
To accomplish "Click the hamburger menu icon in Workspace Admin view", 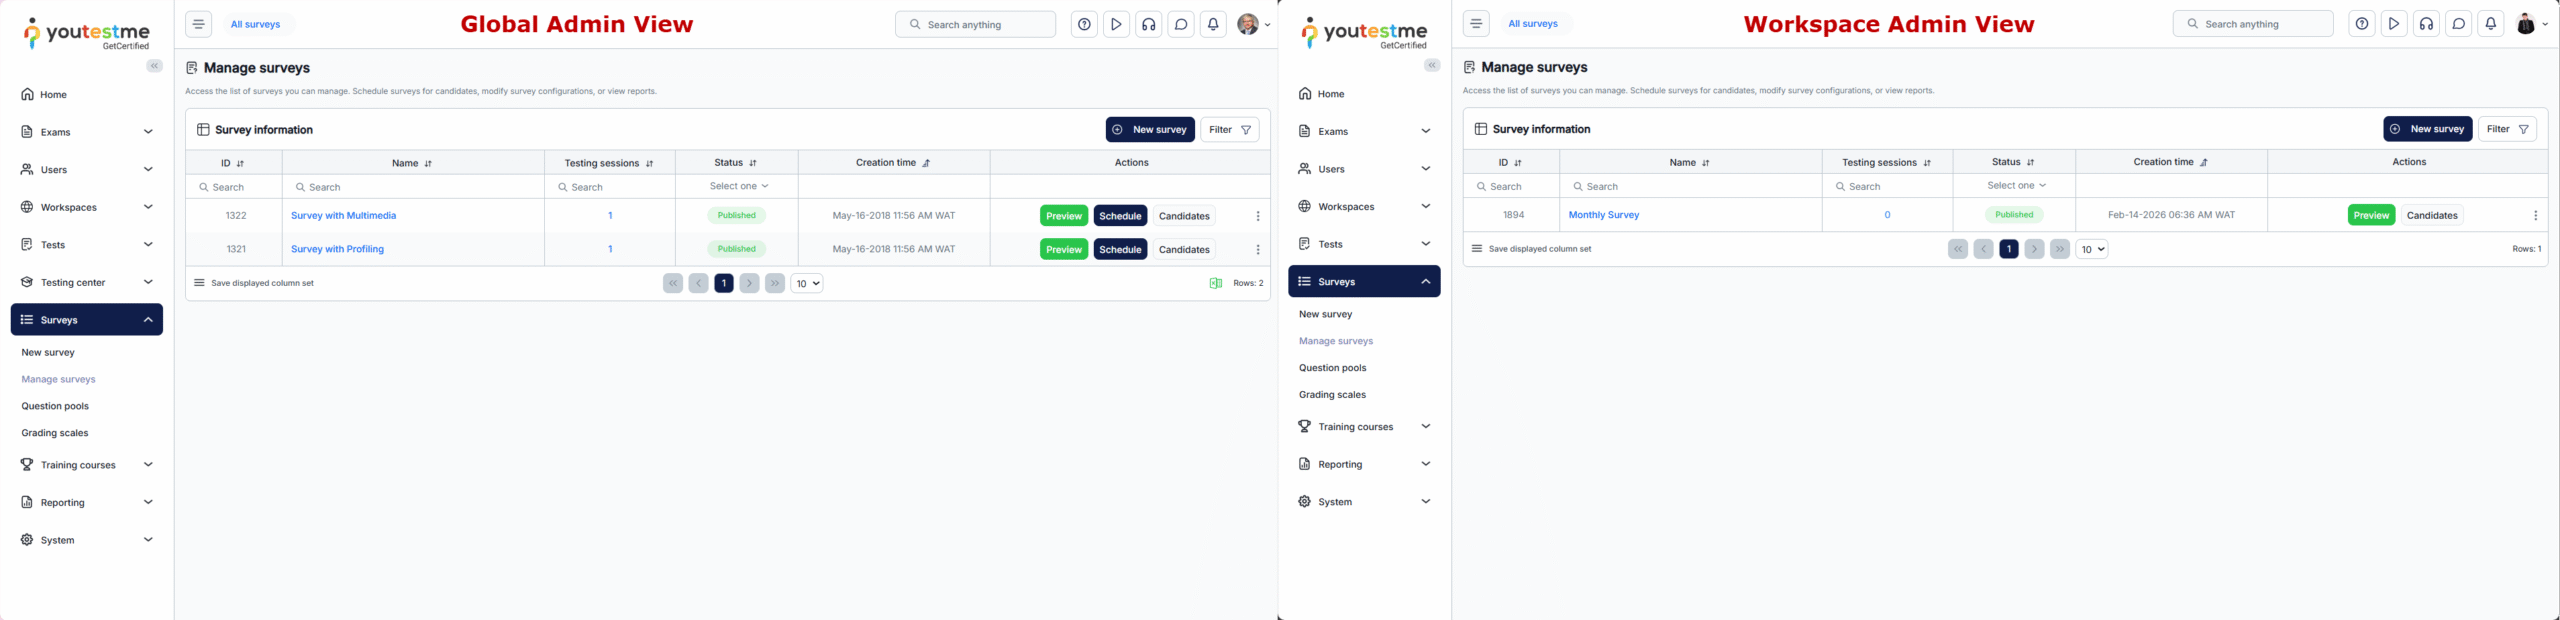I will point(1475,24).
